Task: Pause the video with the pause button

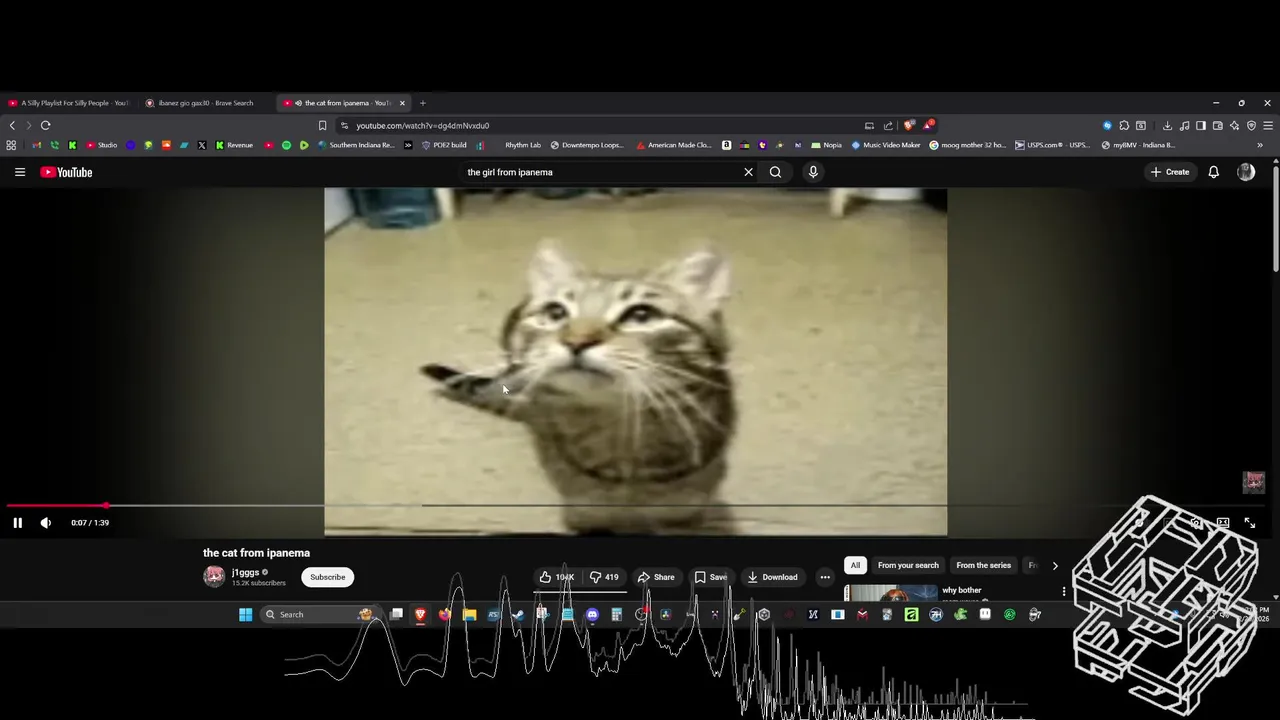Action: pyautogui.click(x=17, y=522)
